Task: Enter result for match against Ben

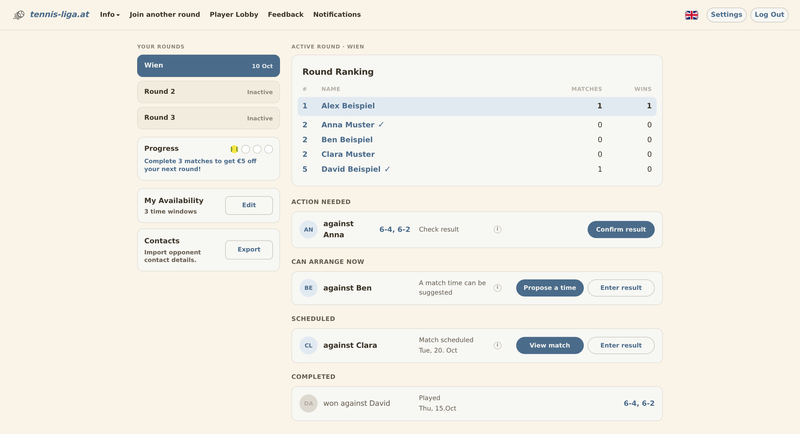Action: pyautogui.click(x=621, y=288)
